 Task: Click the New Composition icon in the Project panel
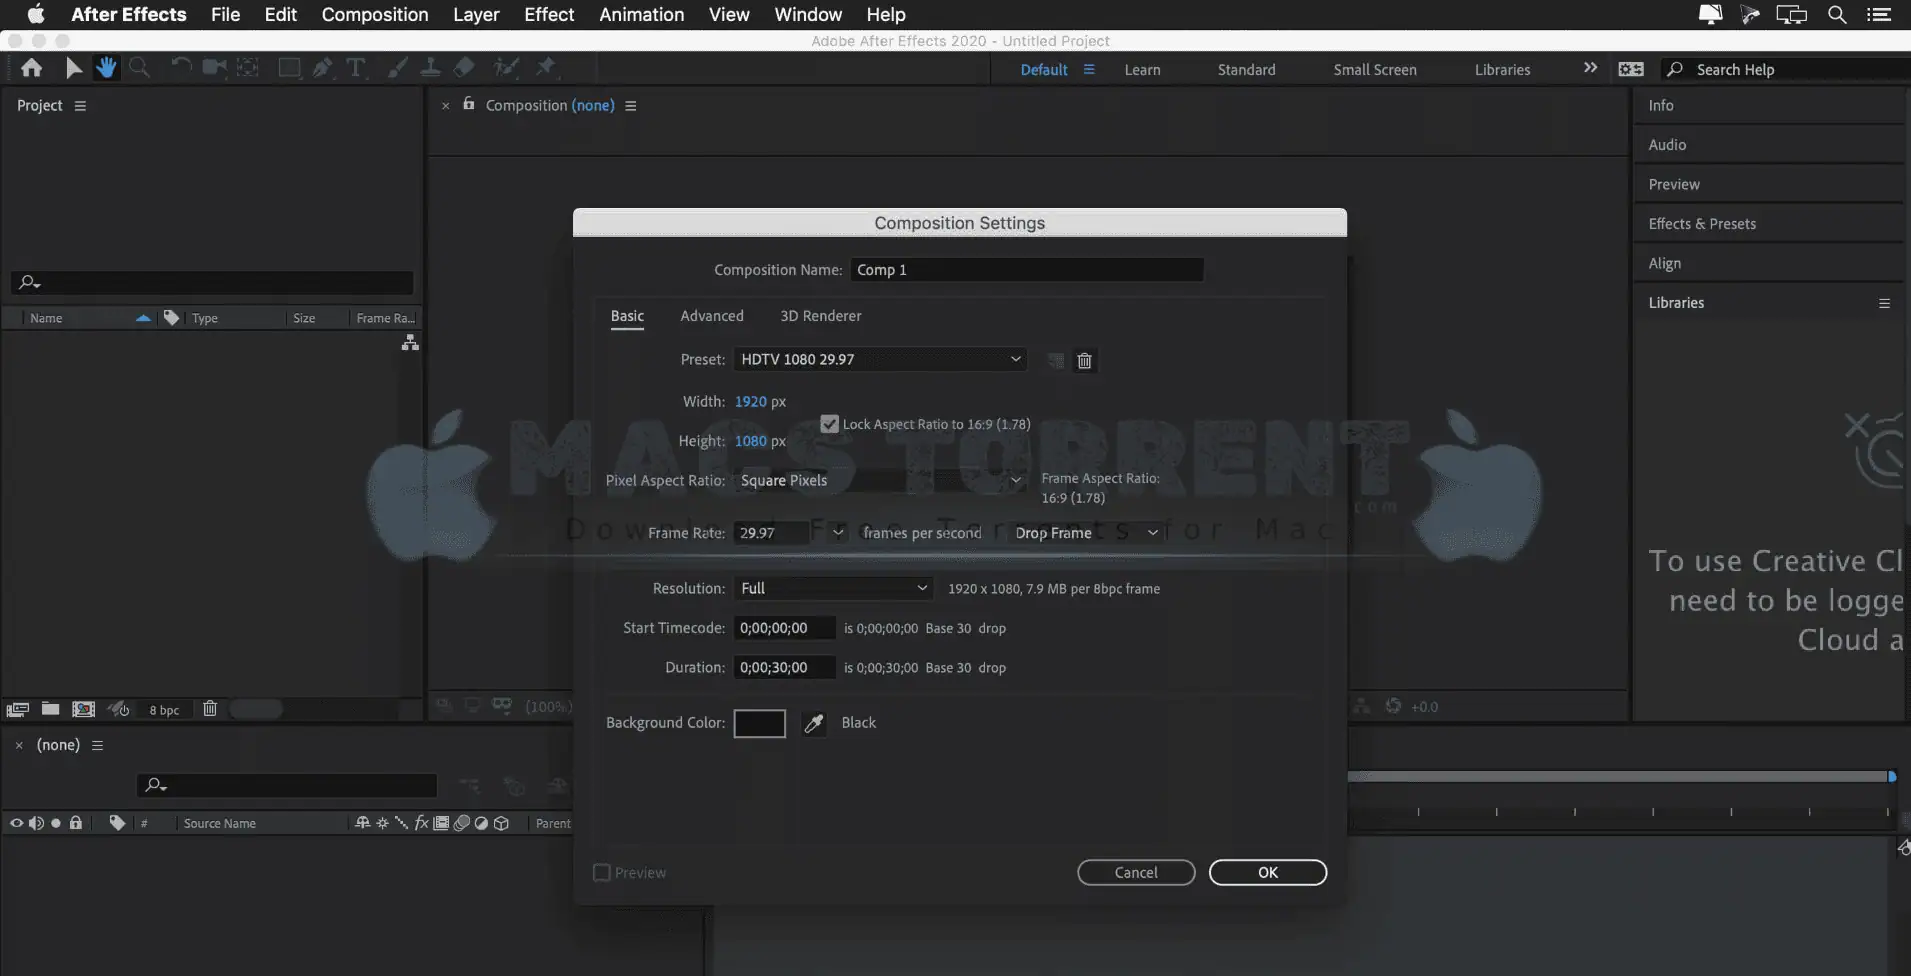(84, 709)
